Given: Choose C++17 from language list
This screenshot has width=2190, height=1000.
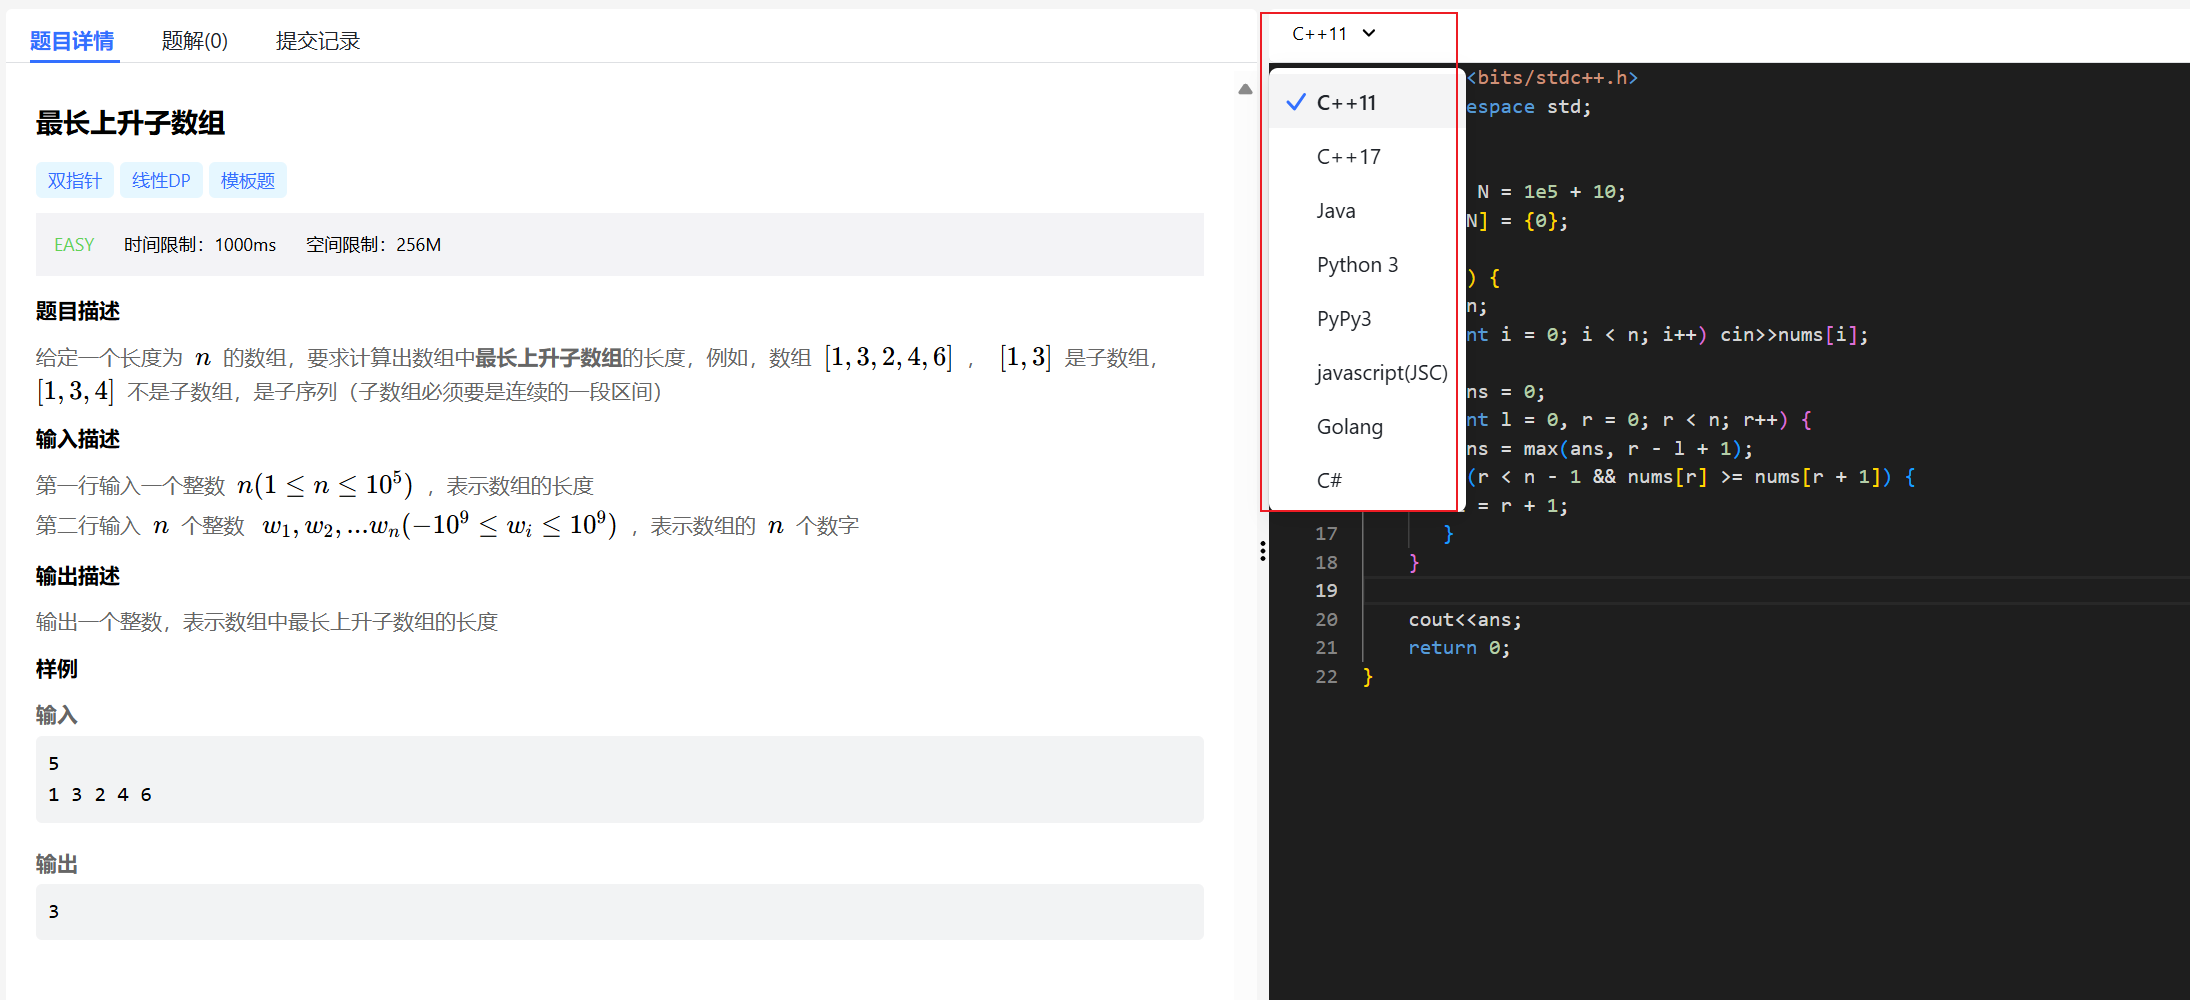Looking at the screenshot, I should (x=1348, y=157).
